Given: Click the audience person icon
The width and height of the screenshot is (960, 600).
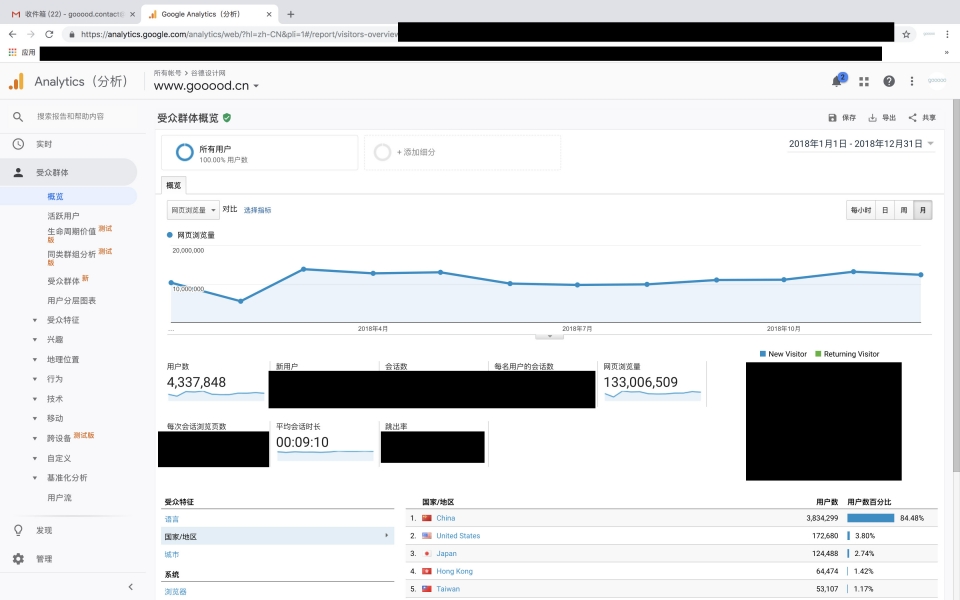Looking at the screenshot, I should (x=18, y=173).
